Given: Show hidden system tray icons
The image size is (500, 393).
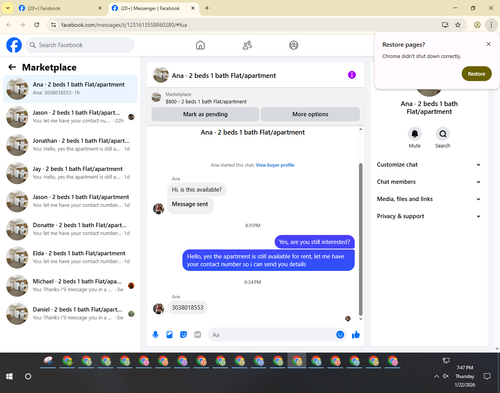Looking at the screenshot, I should 436,376.
